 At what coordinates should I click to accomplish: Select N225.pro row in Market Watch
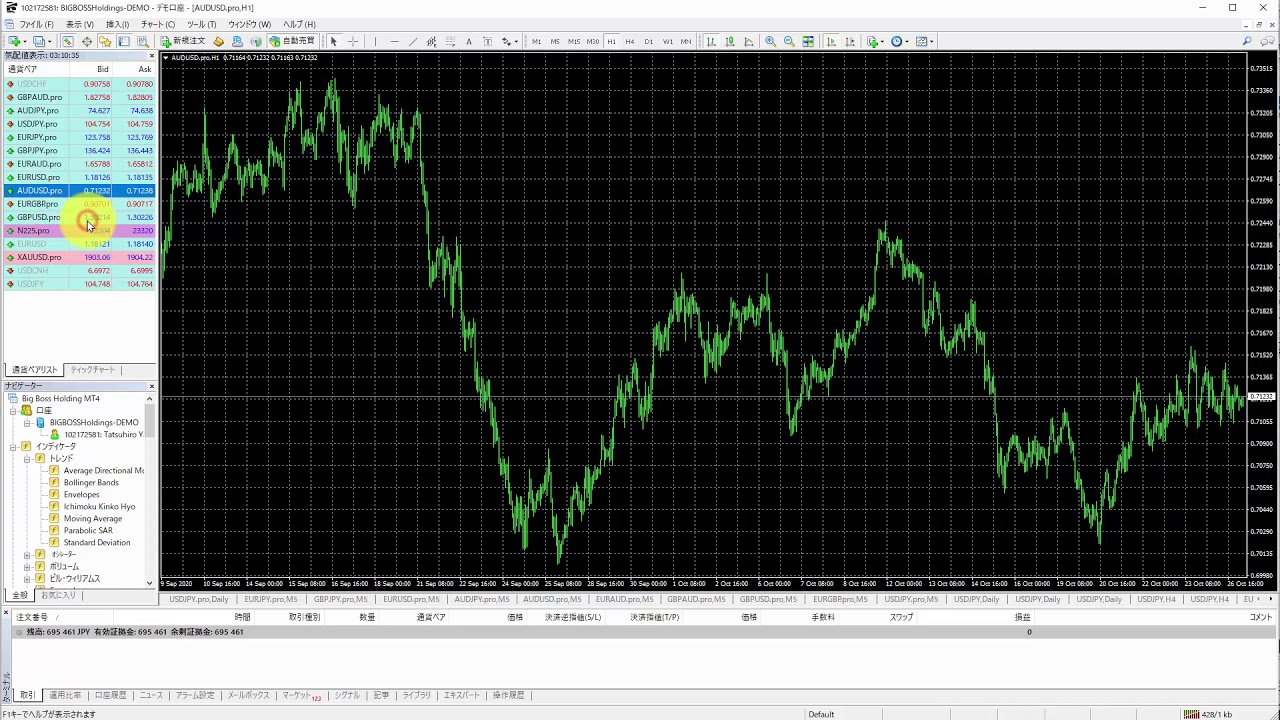pyautogui.click(x=79, y=230)
